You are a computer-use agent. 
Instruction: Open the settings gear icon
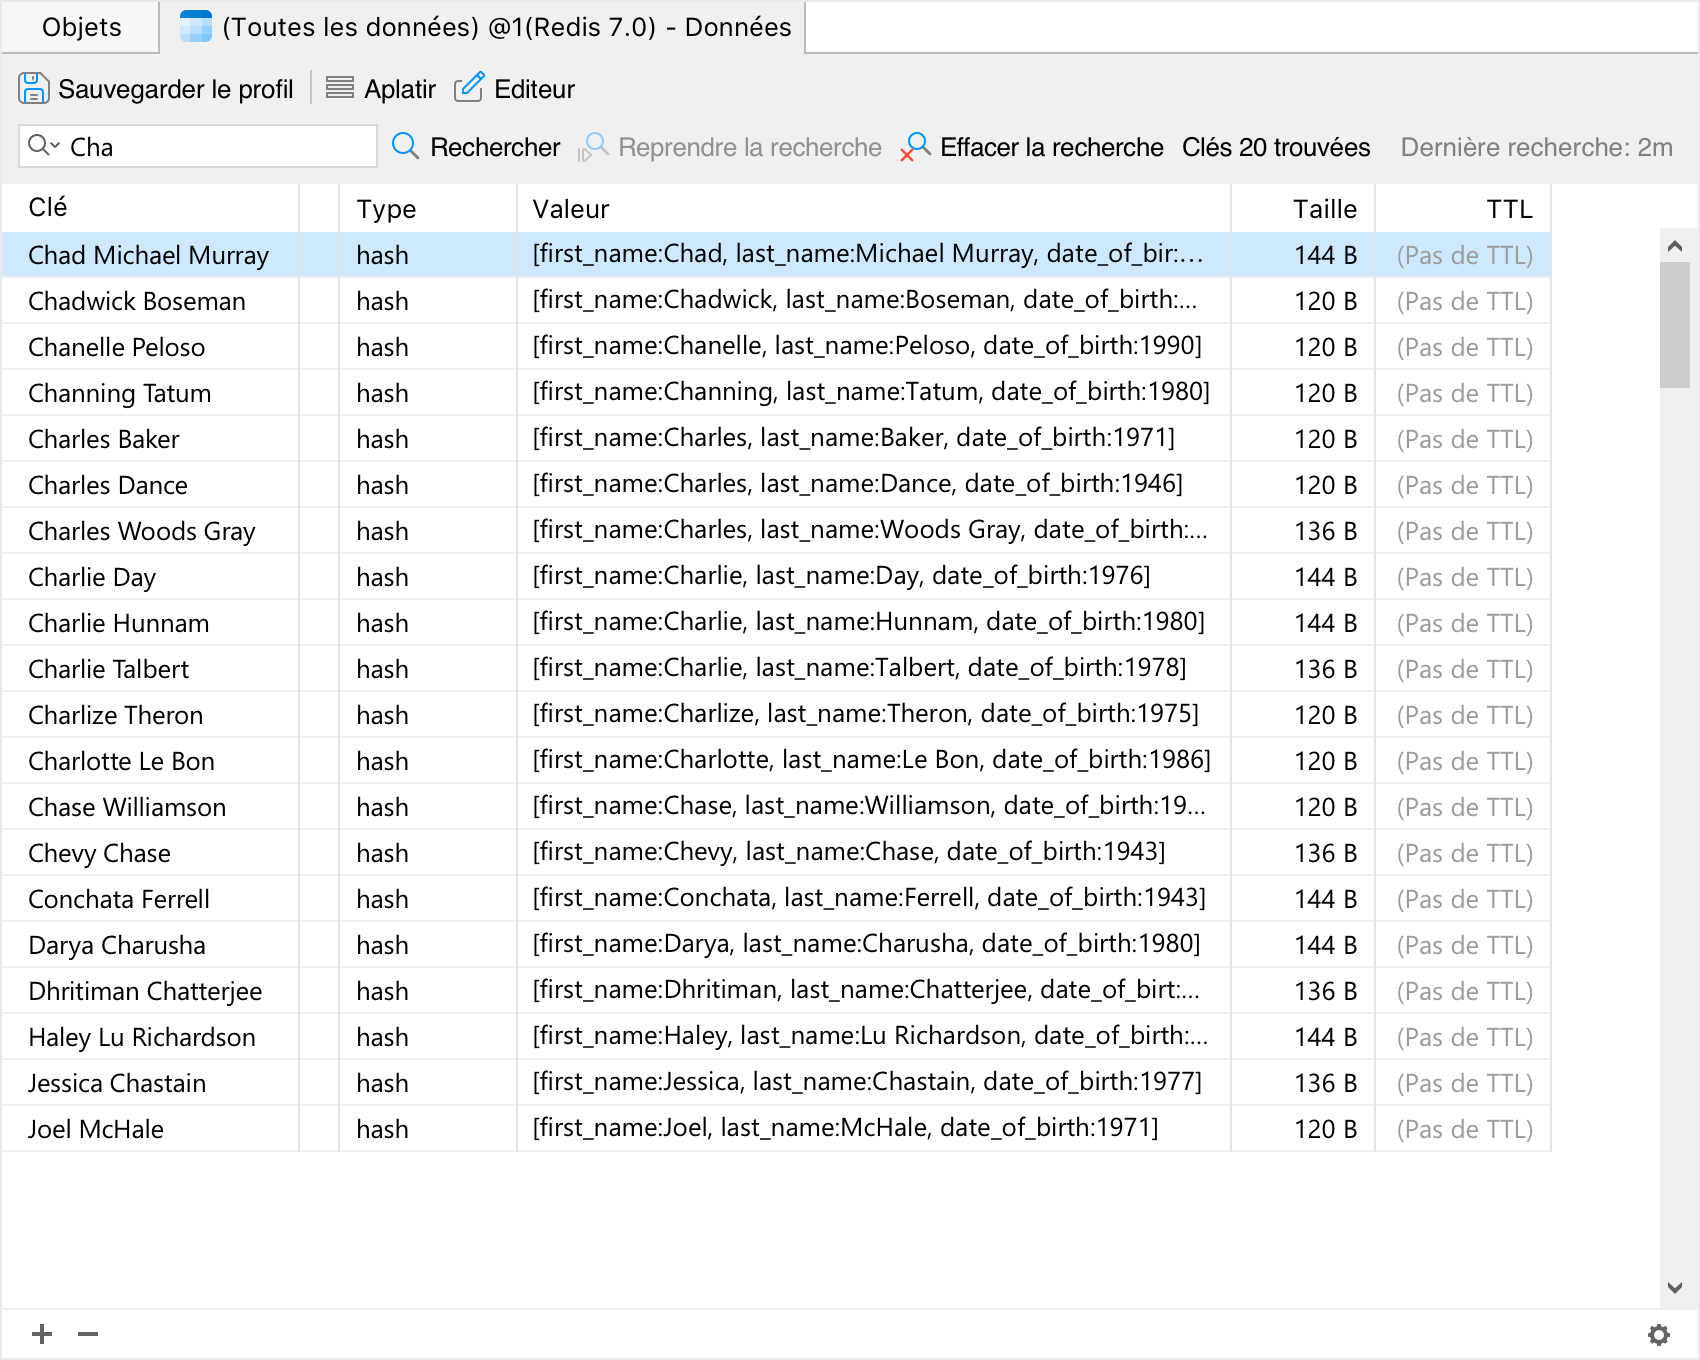[x=1659, y=1335]
